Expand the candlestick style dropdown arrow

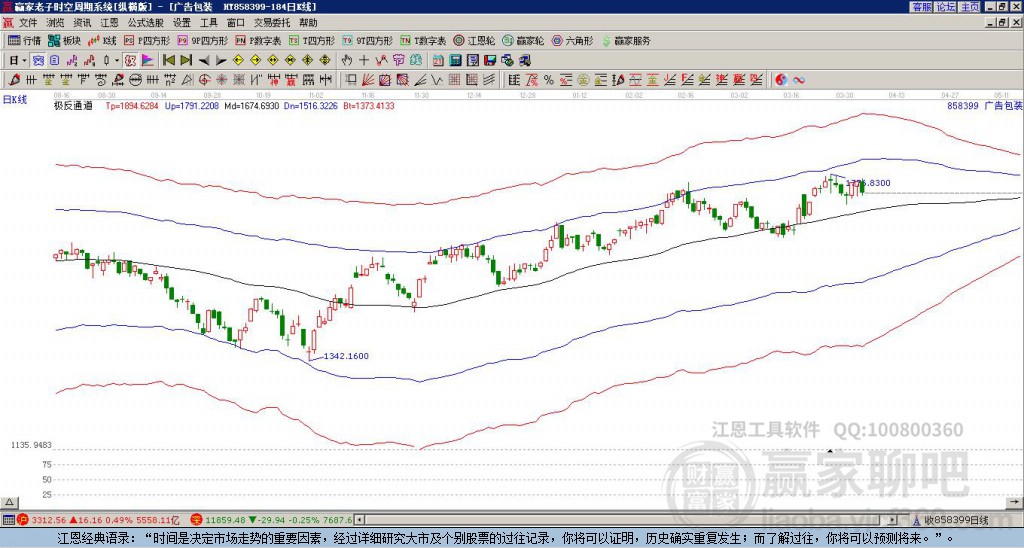(x=117, y=61)
